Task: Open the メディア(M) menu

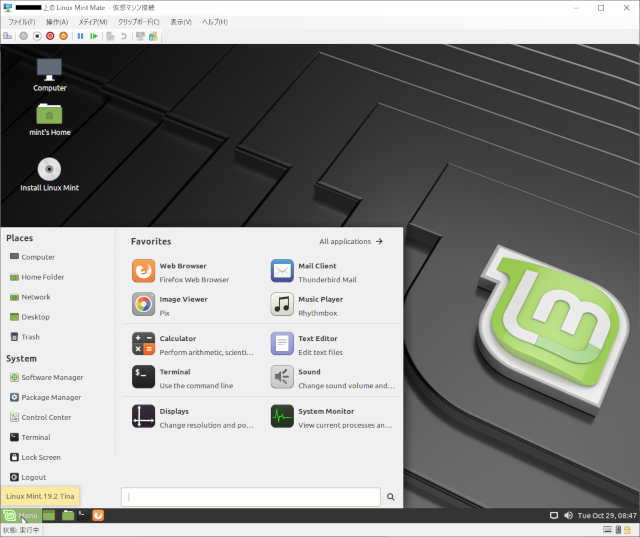Action: click(93, 22)
